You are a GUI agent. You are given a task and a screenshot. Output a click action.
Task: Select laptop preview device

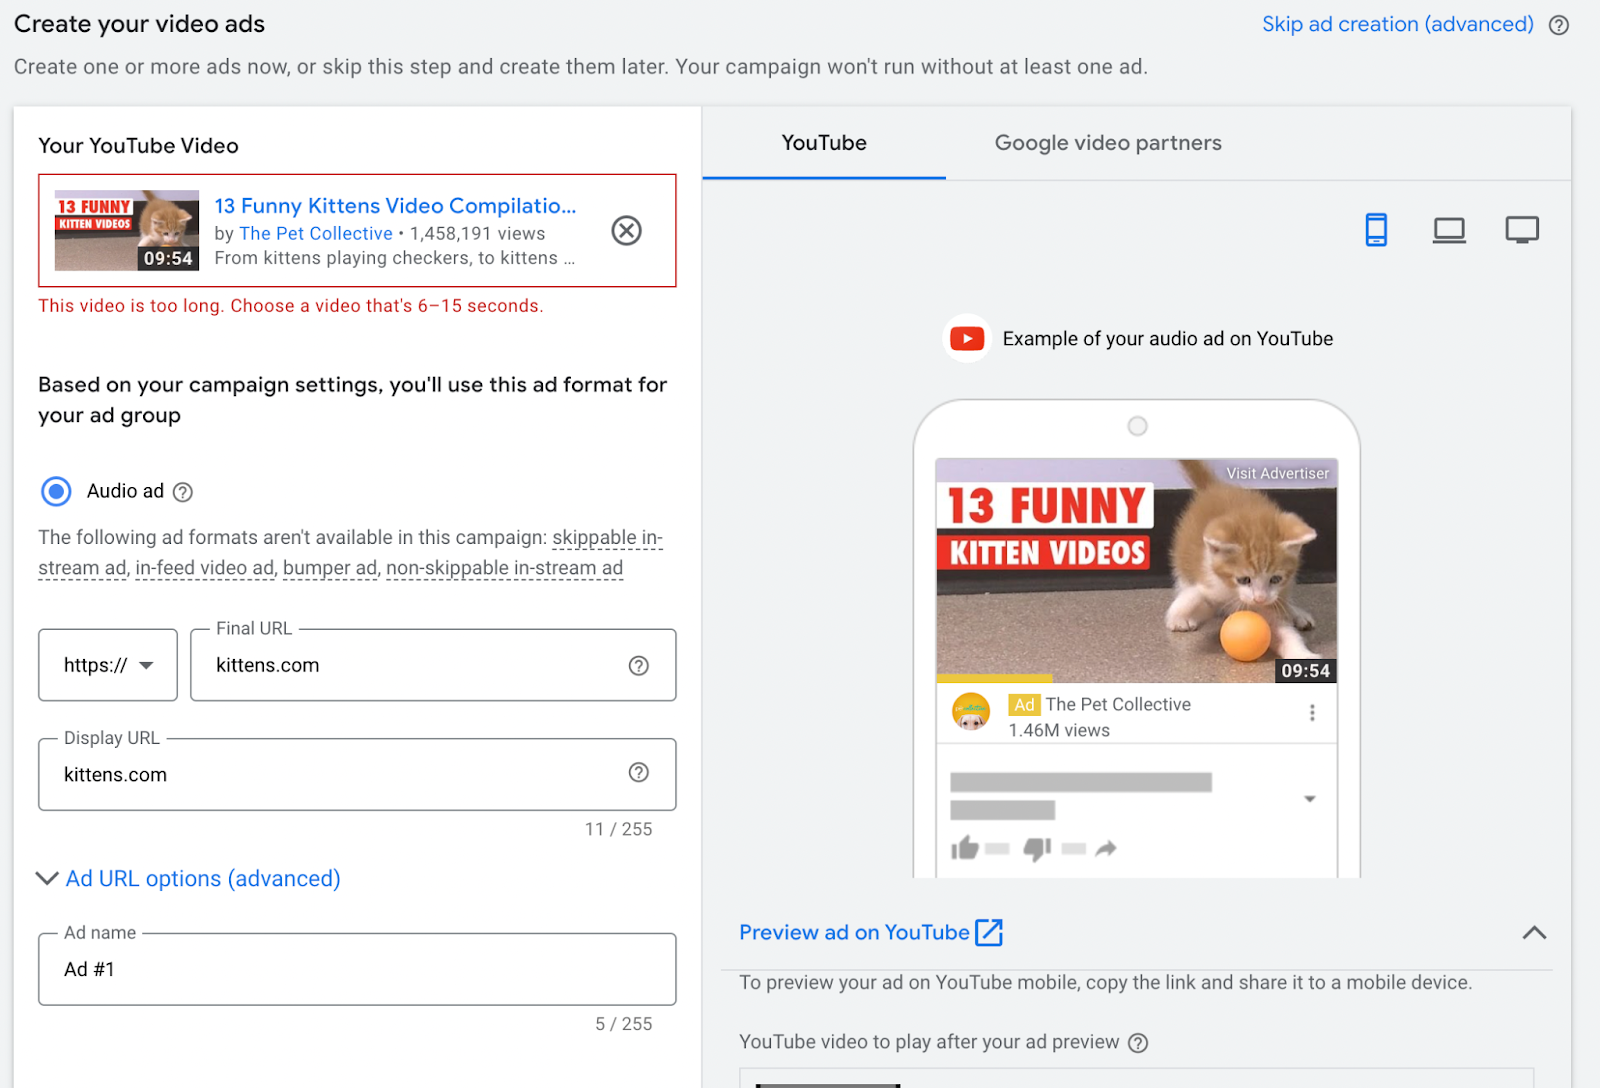point(1449,230)
